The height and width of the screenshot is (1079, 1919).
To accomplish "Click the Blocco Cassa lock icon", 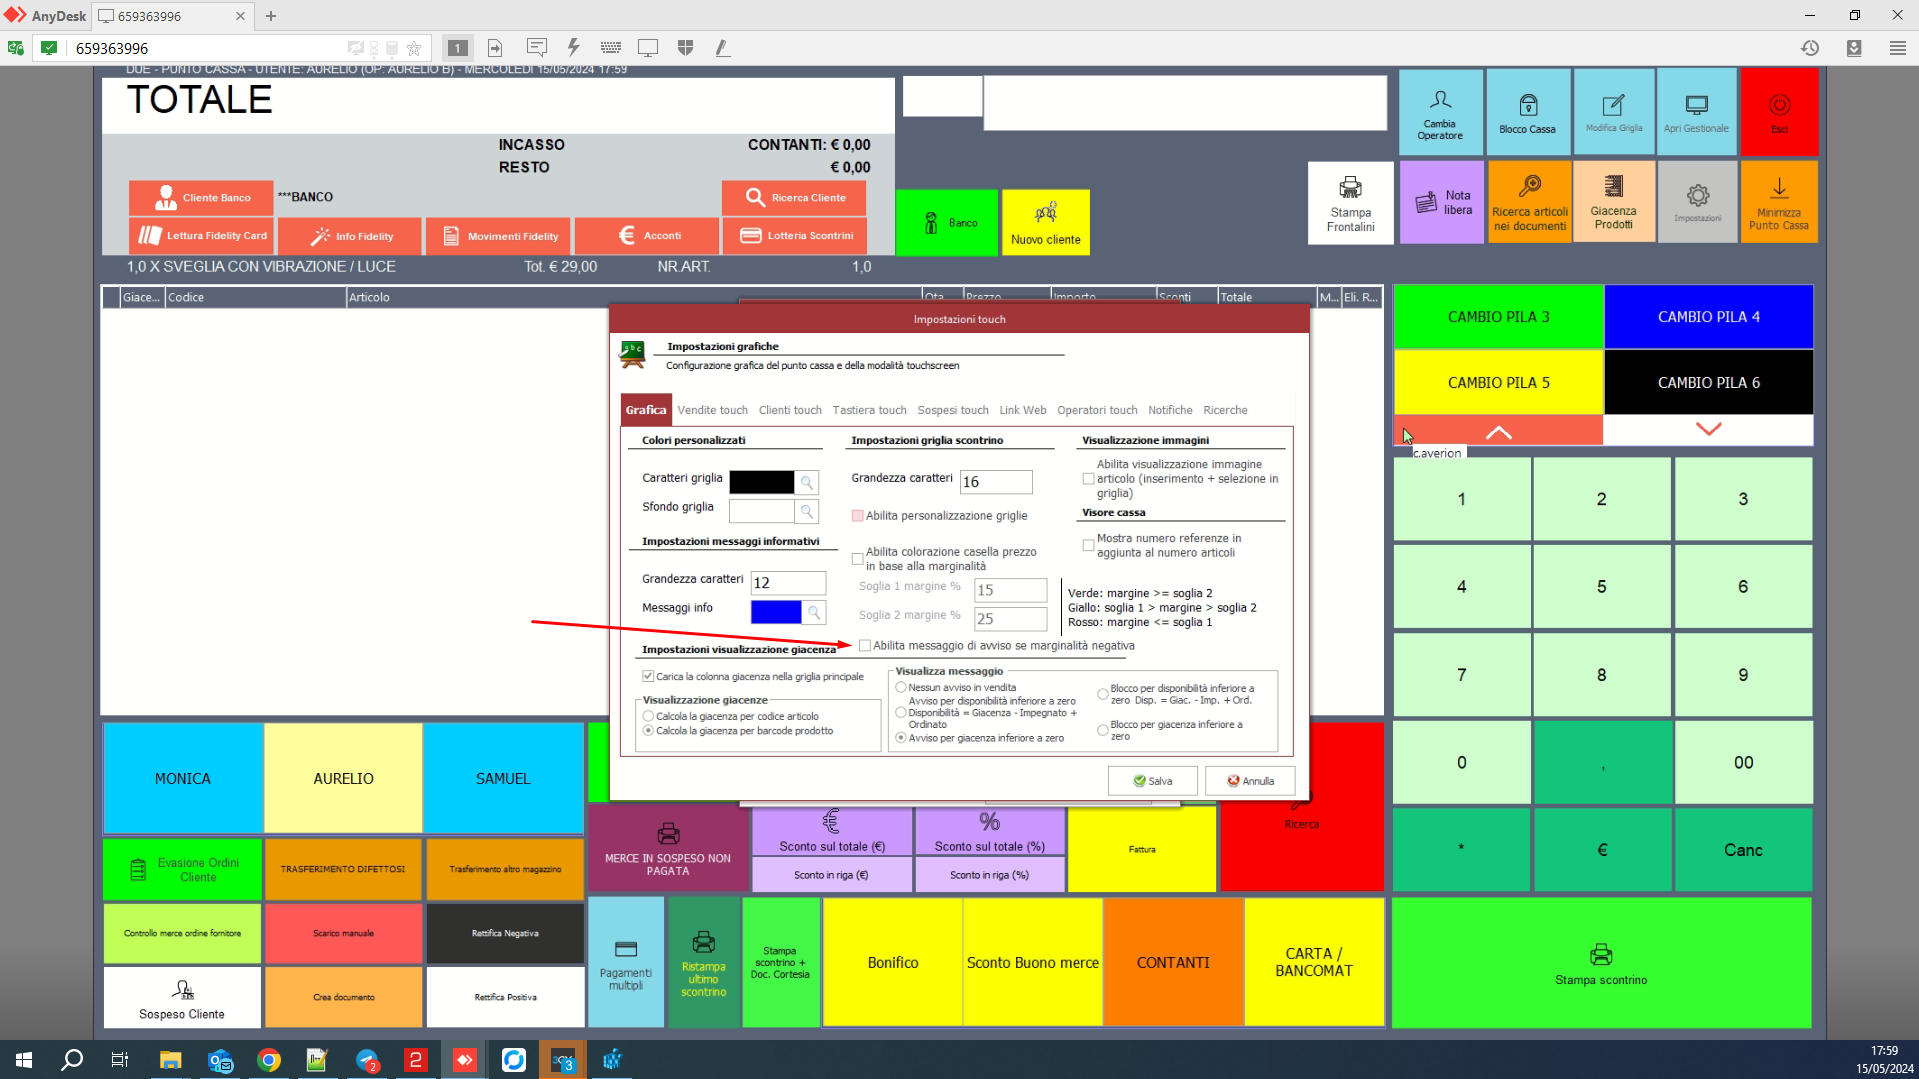I will pos(1527,111).
